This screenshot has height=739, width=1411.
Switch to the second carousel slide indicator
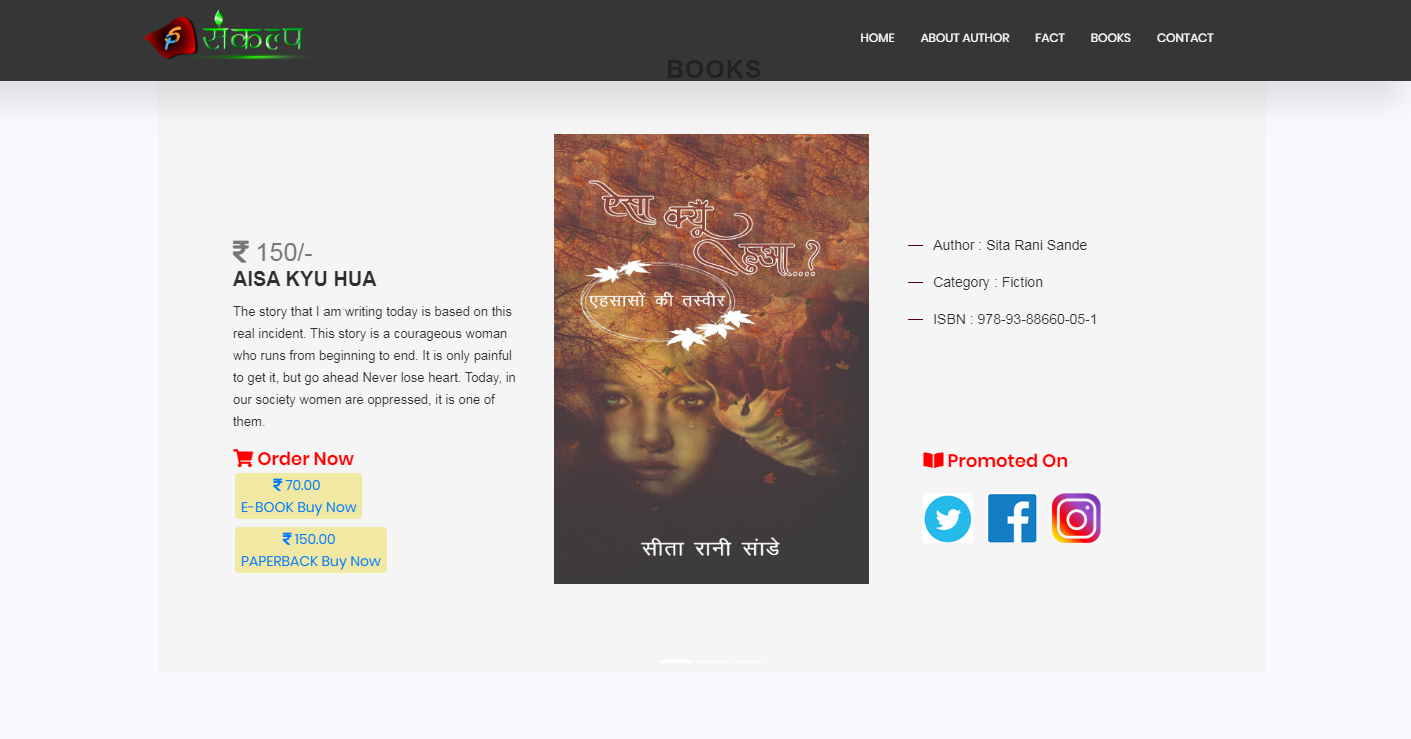pos(712,661)
